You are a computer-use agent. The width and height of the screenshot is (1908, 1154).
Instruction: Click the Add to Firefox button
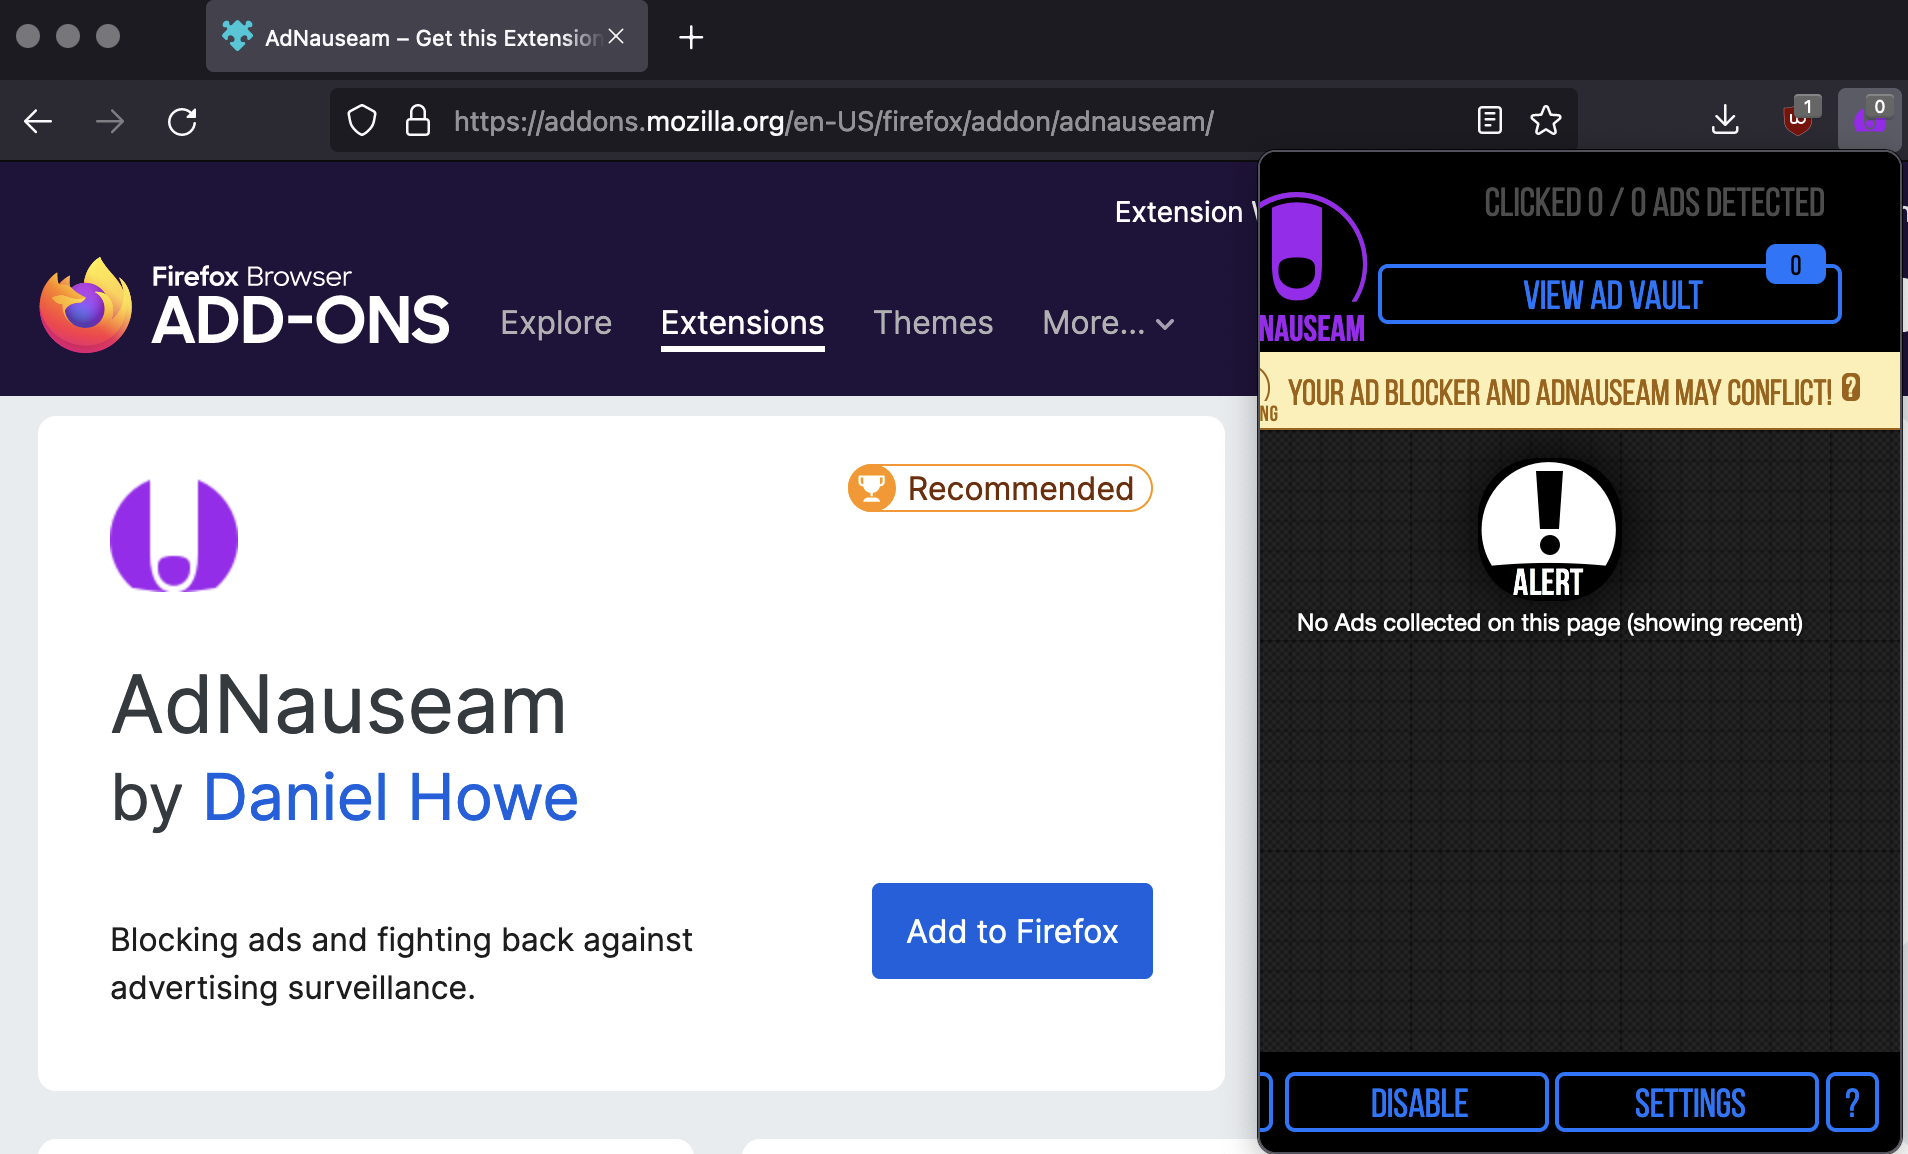(1012, 931)
